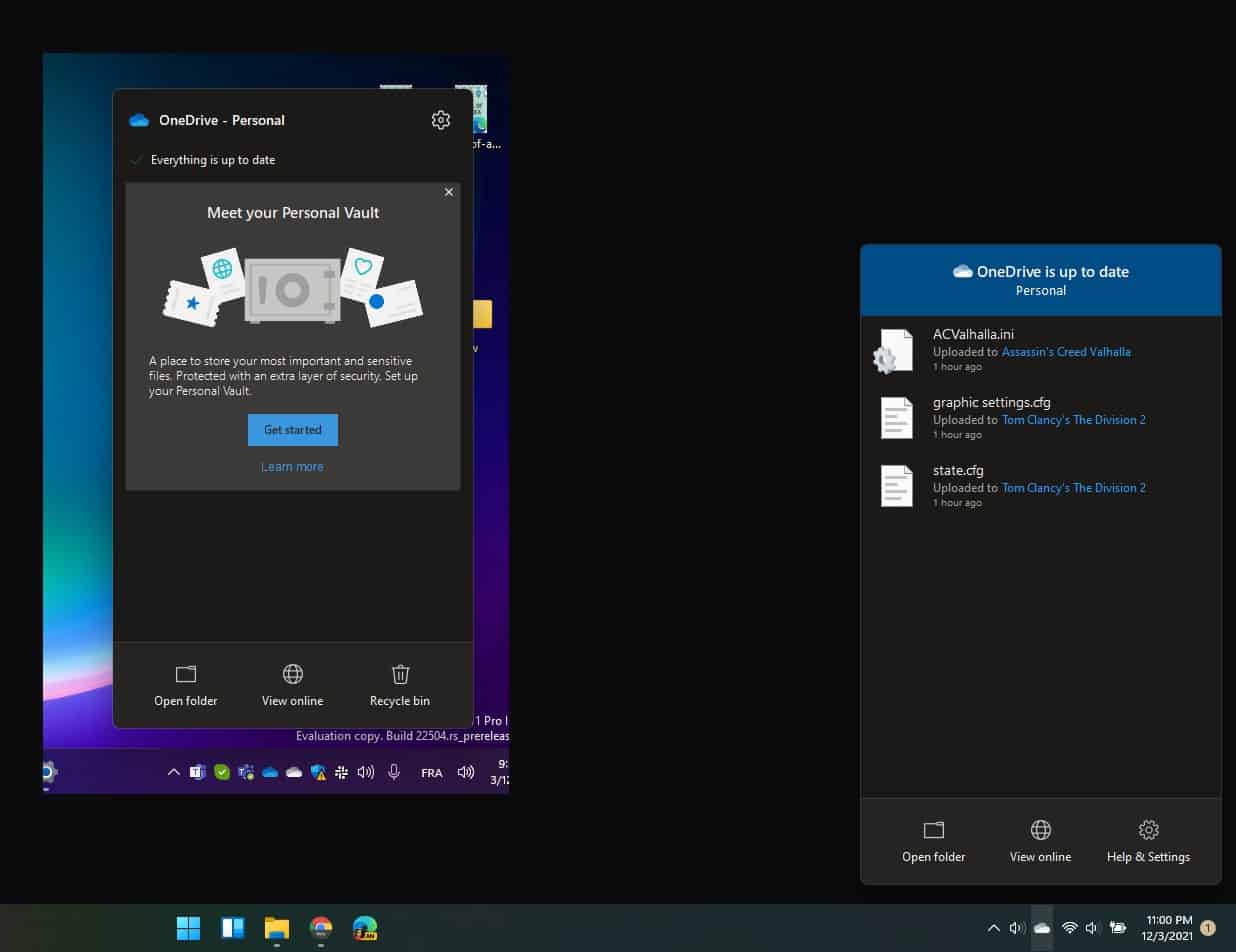Image resolution: width=1236 pixels, height=952 pixels.
Task: Open the clock showing 11:00 PM
Action: (1168, 928)
